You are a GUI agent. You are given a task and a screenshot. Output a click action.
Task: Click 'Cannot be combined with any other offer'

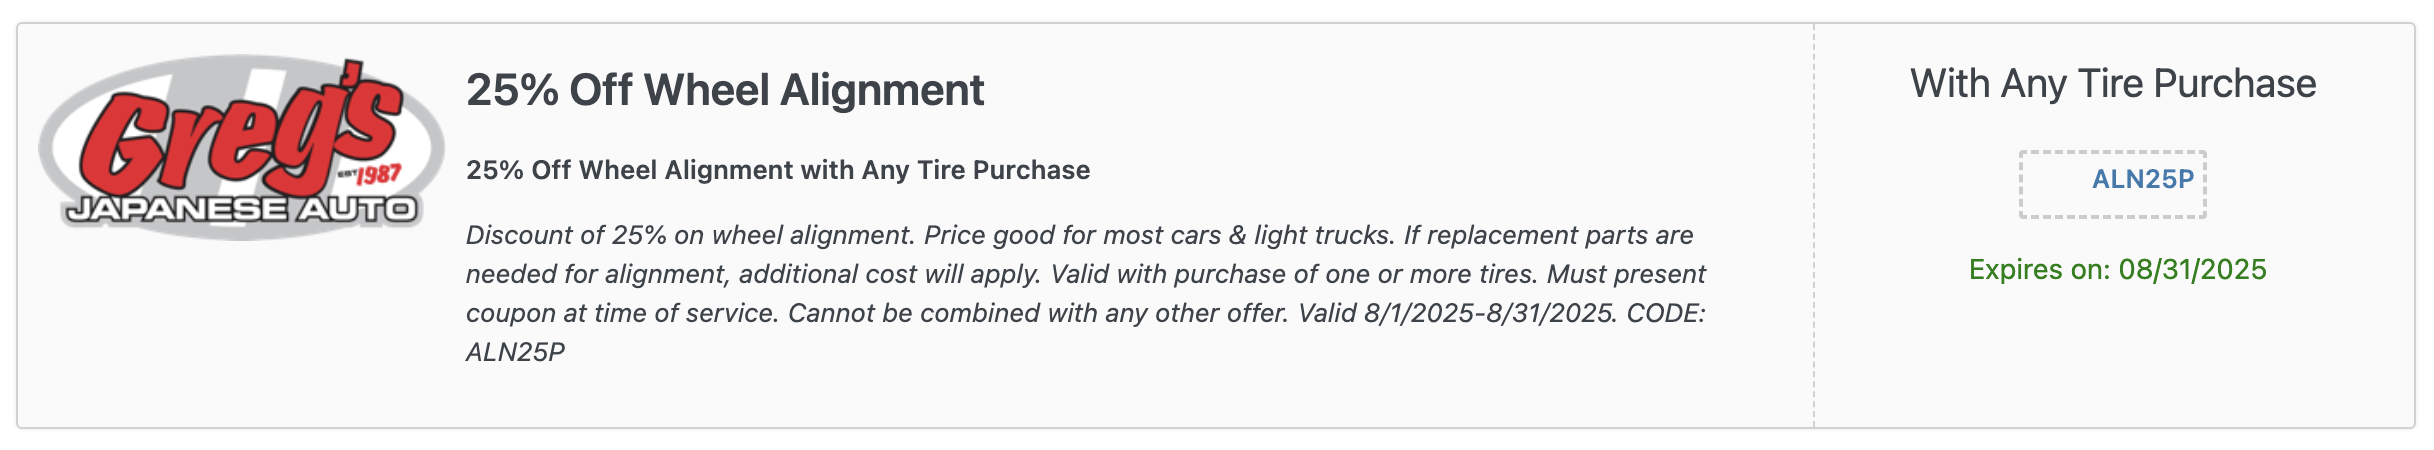coord(1037,313)
